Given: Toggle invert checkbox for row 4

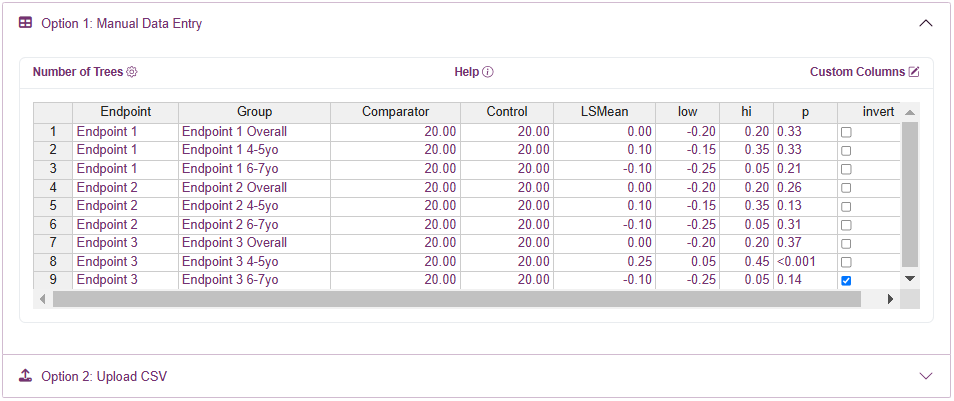Looking at the screenshot, I should point(846,188).
